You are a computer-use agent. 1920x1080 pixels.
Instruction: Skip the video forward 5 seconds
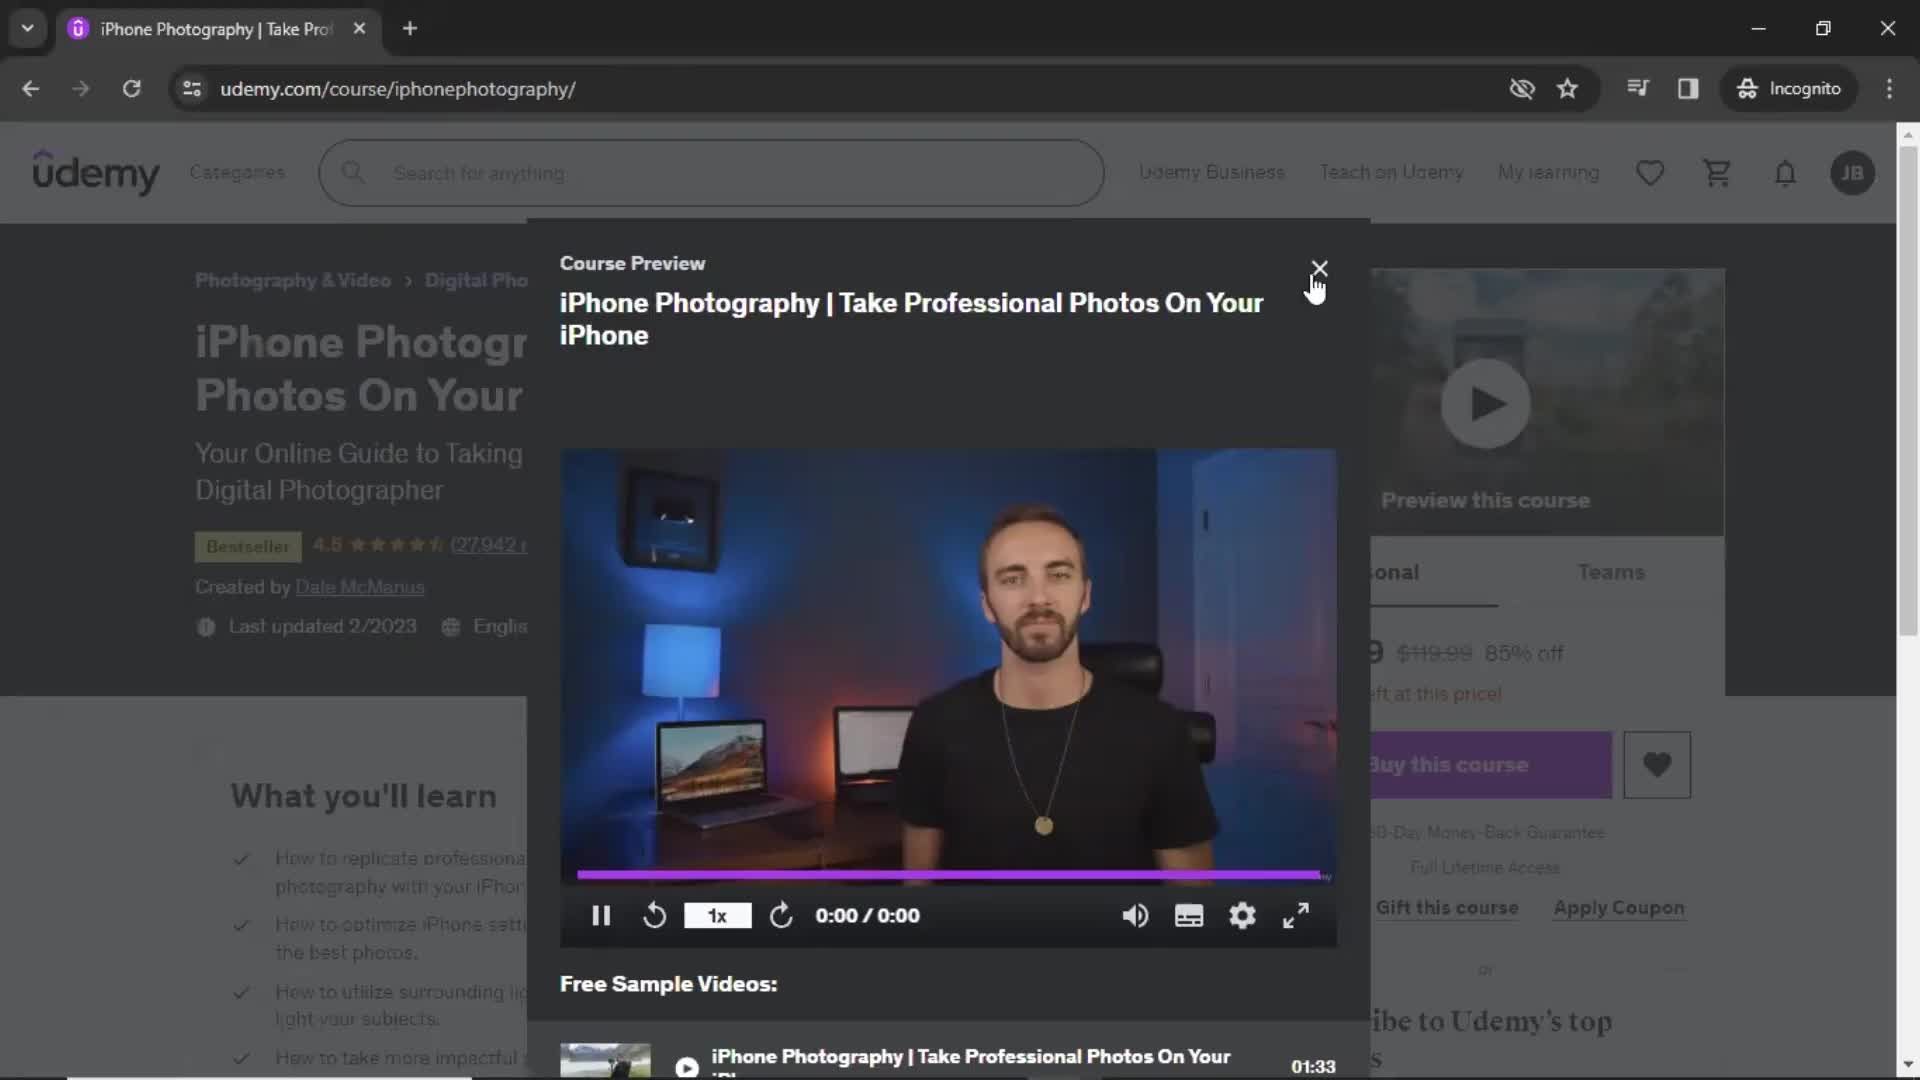781,916
